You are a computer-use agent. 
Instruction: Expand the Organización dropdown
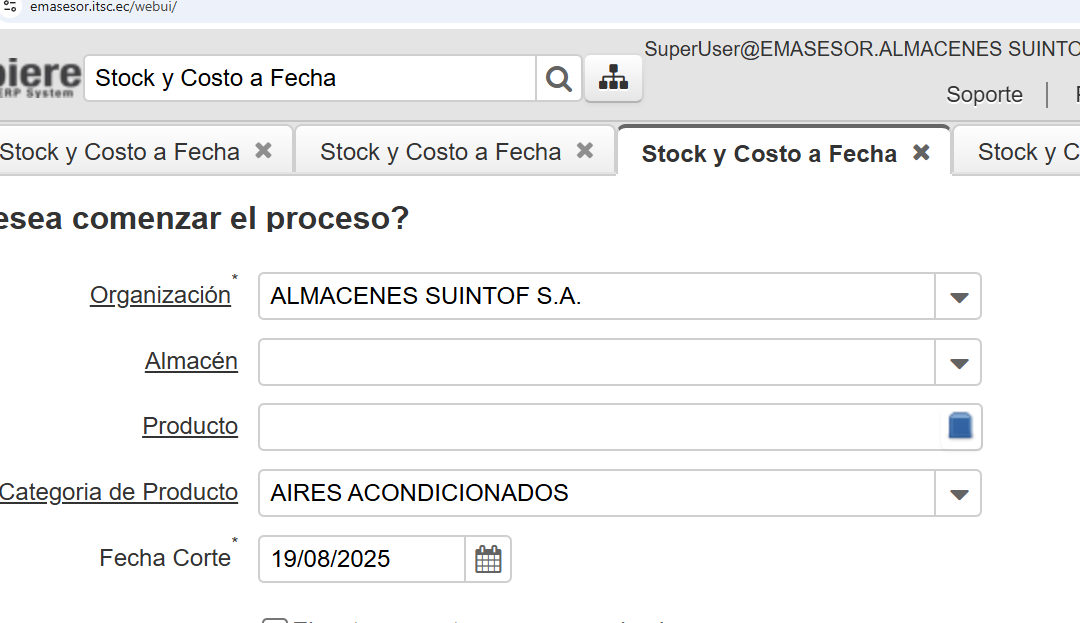959,297
